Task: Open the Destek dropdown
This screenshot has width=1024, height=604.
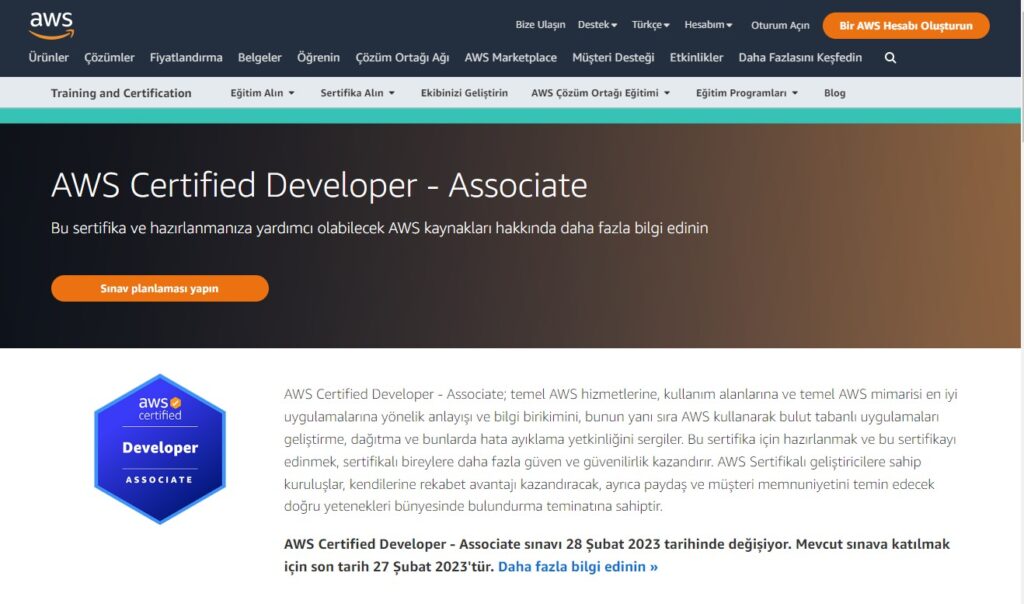Action: (x=597, y=25)
